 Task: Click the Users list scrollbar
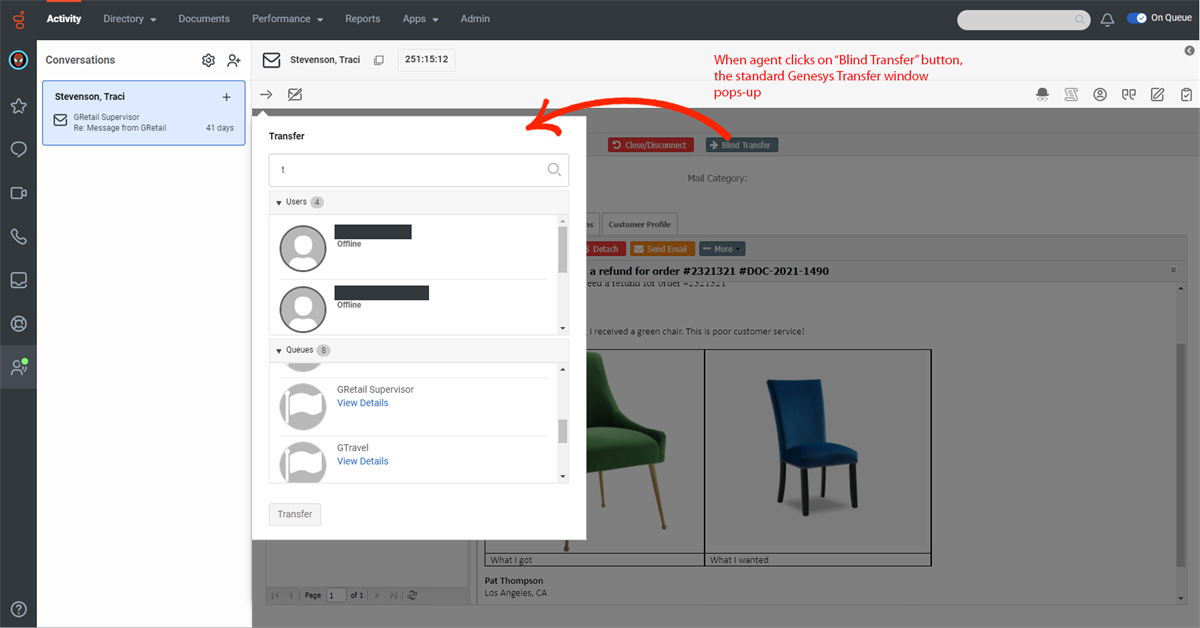[x=563, y=250]
